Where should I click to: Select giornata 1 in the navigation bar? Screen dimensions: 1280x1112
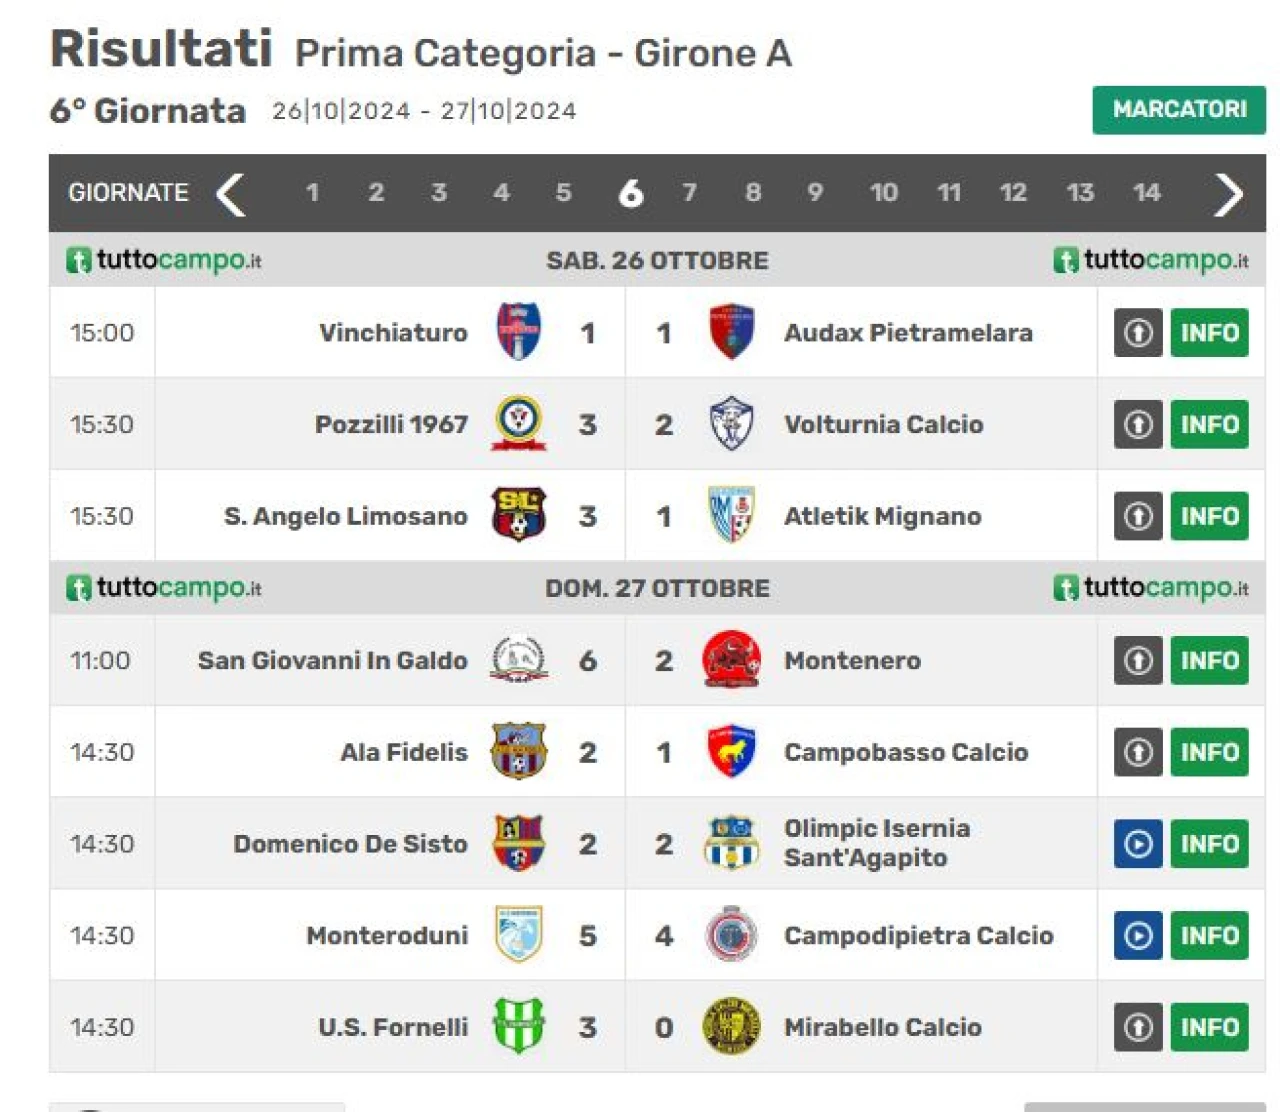[312, 192]
